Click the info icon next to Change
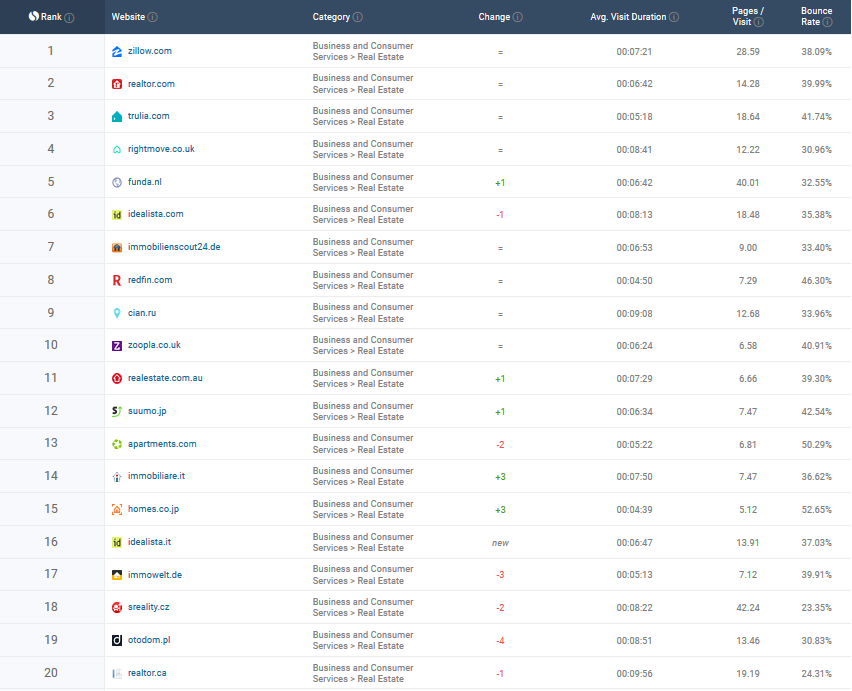Viewport: 852px width, 691px height. 518,17
